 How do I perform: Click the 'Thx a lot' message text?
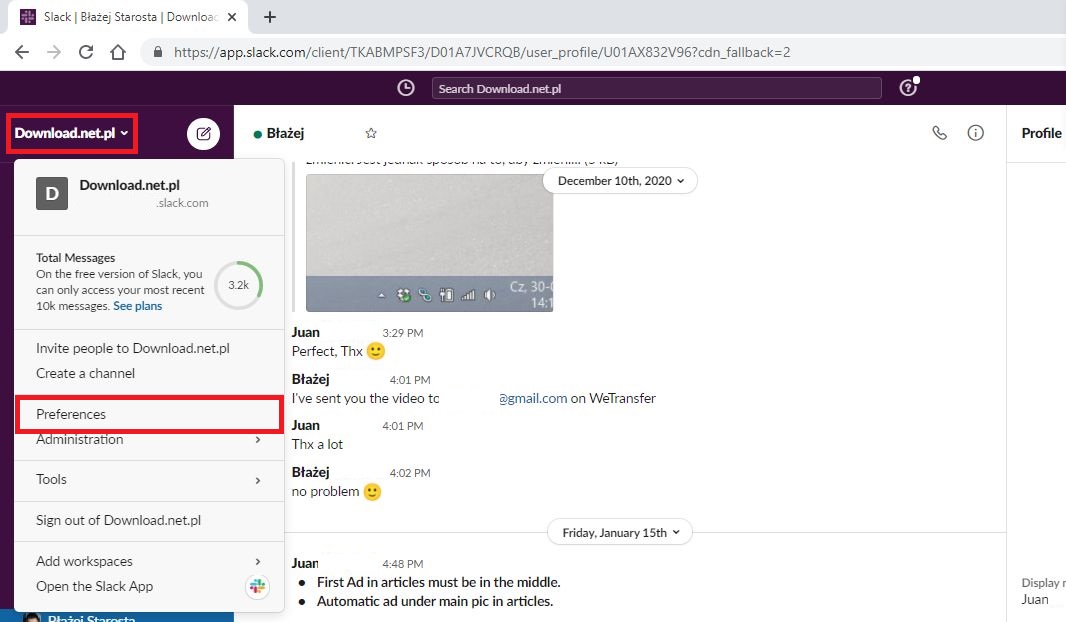pos(317,445)
